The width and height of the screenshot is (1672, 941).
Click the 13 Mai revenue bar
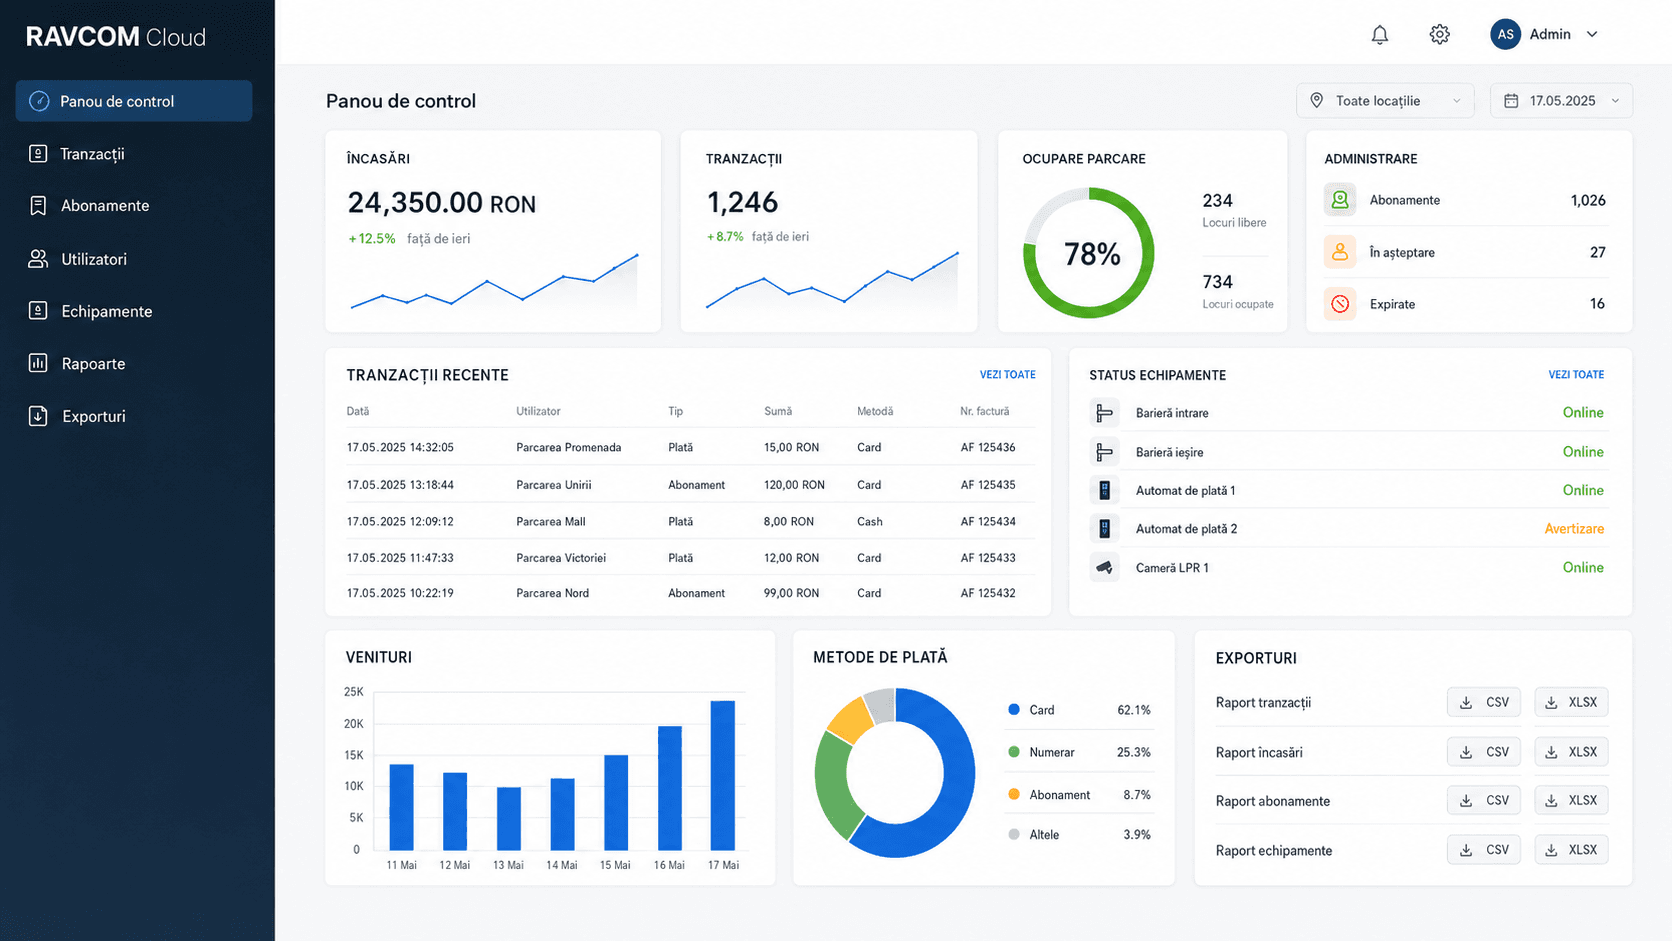pyautogui.click(x=509, y=819)
